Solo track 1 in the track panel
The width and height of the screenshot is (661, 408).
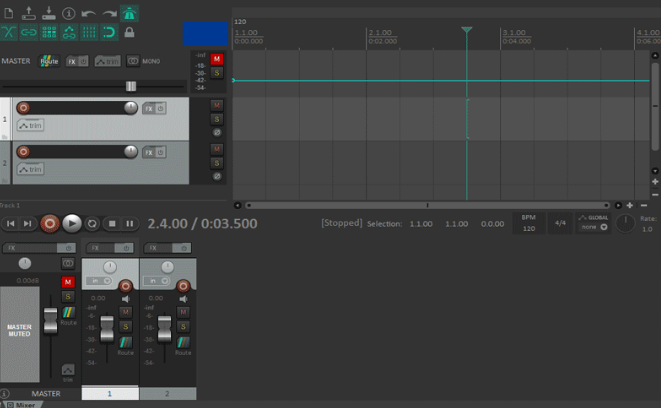217,119
